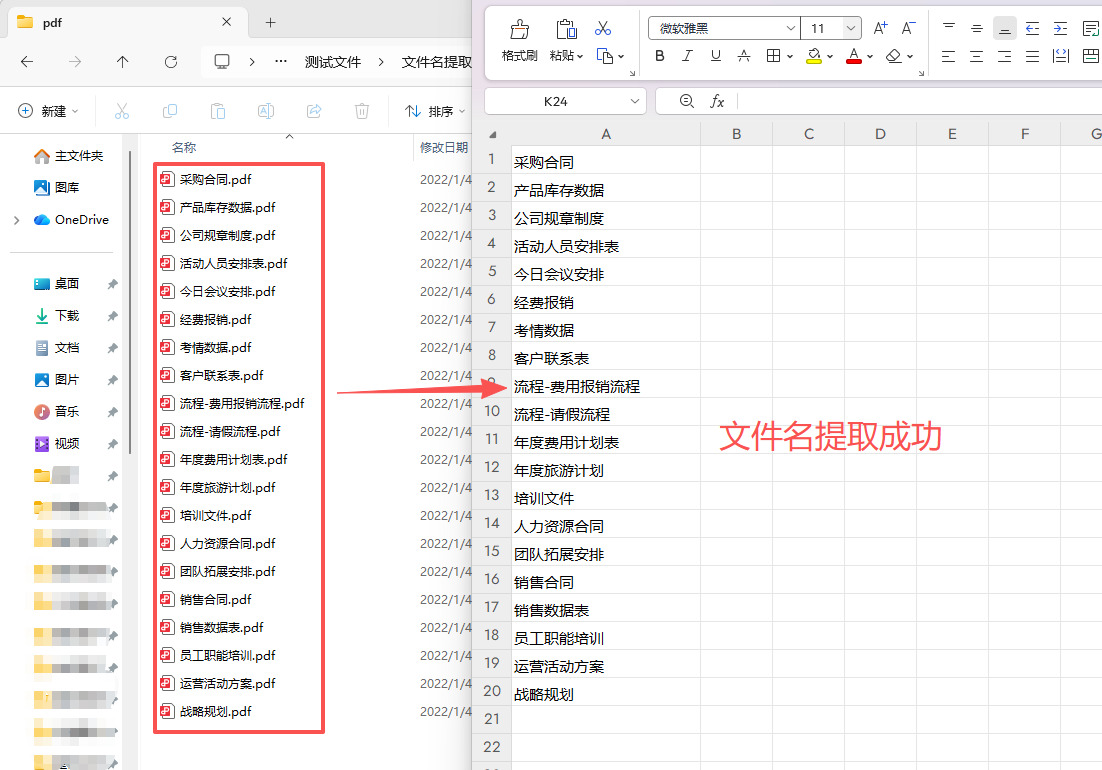The height and width of the screenshot is (770, 1102).
Task: Click the Format Painter (格式刷) brush icon
Action: click(x=519, y=30)
